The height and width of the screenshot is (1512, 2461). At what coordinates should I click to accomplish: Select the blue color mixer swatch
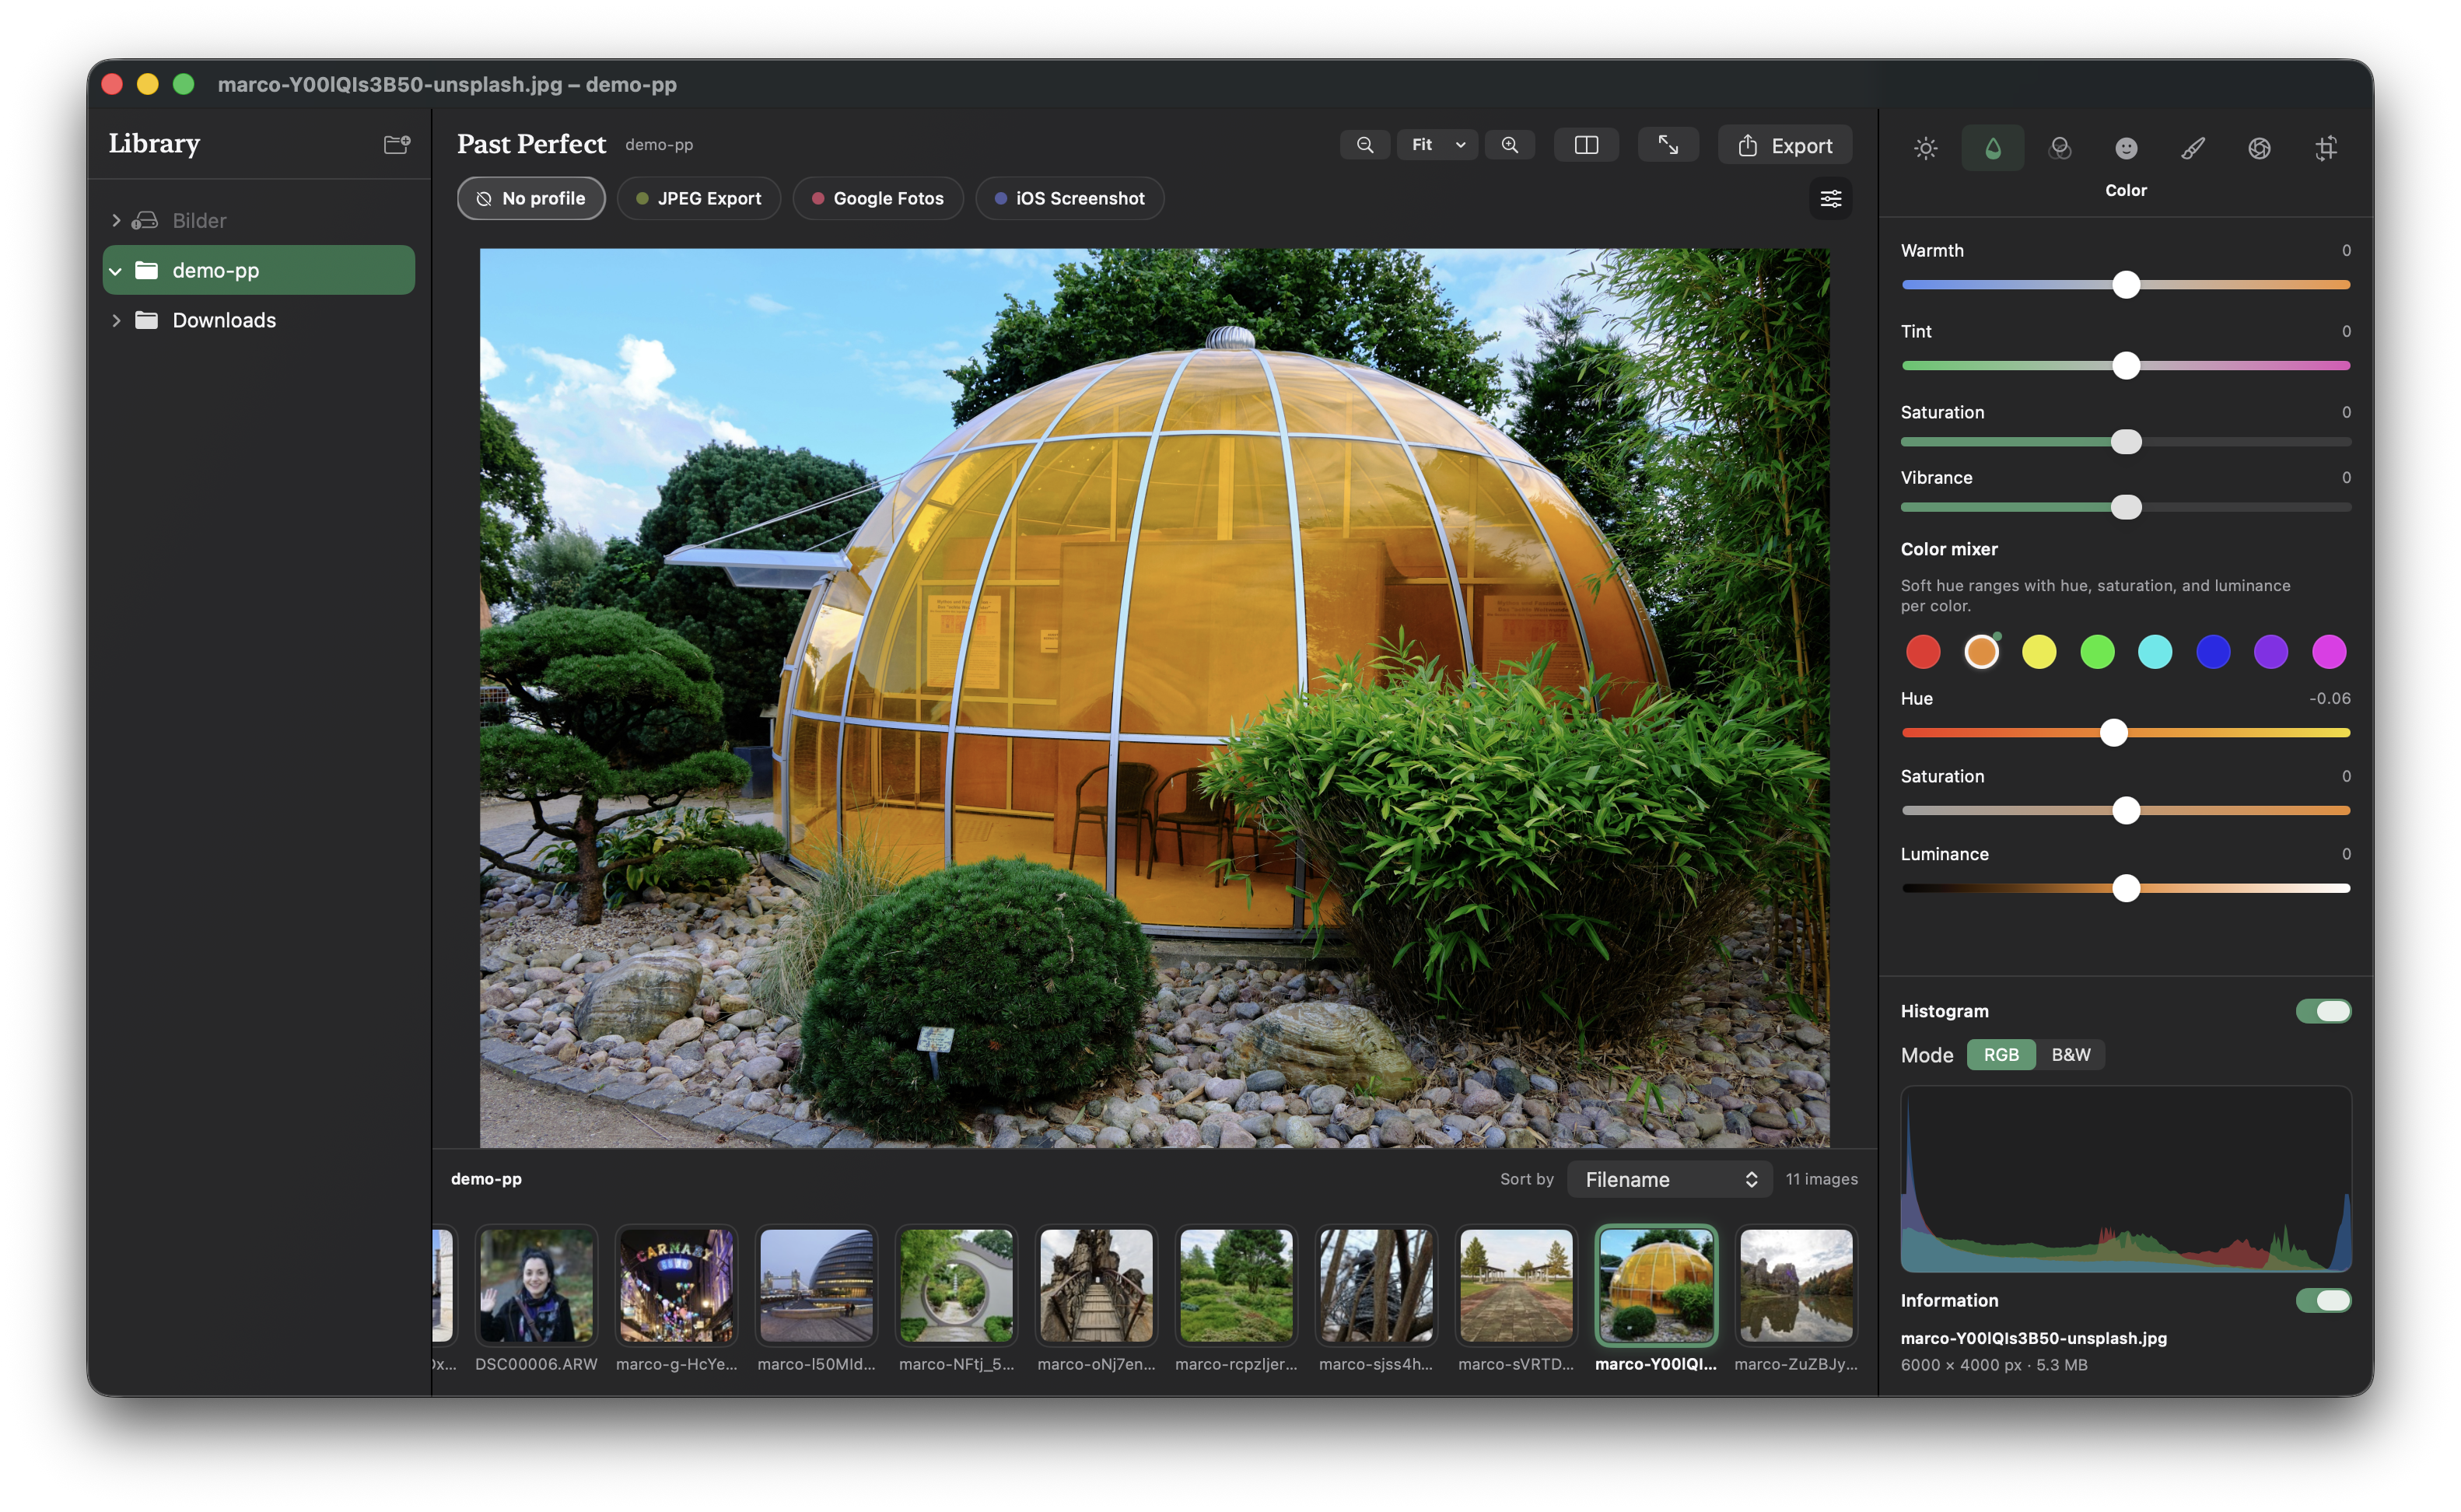[2213, 652]
